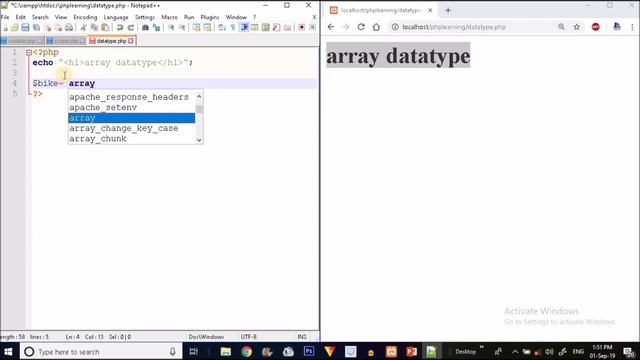
Task: Open Find with the binoculars icon
Action: point(145,28)
